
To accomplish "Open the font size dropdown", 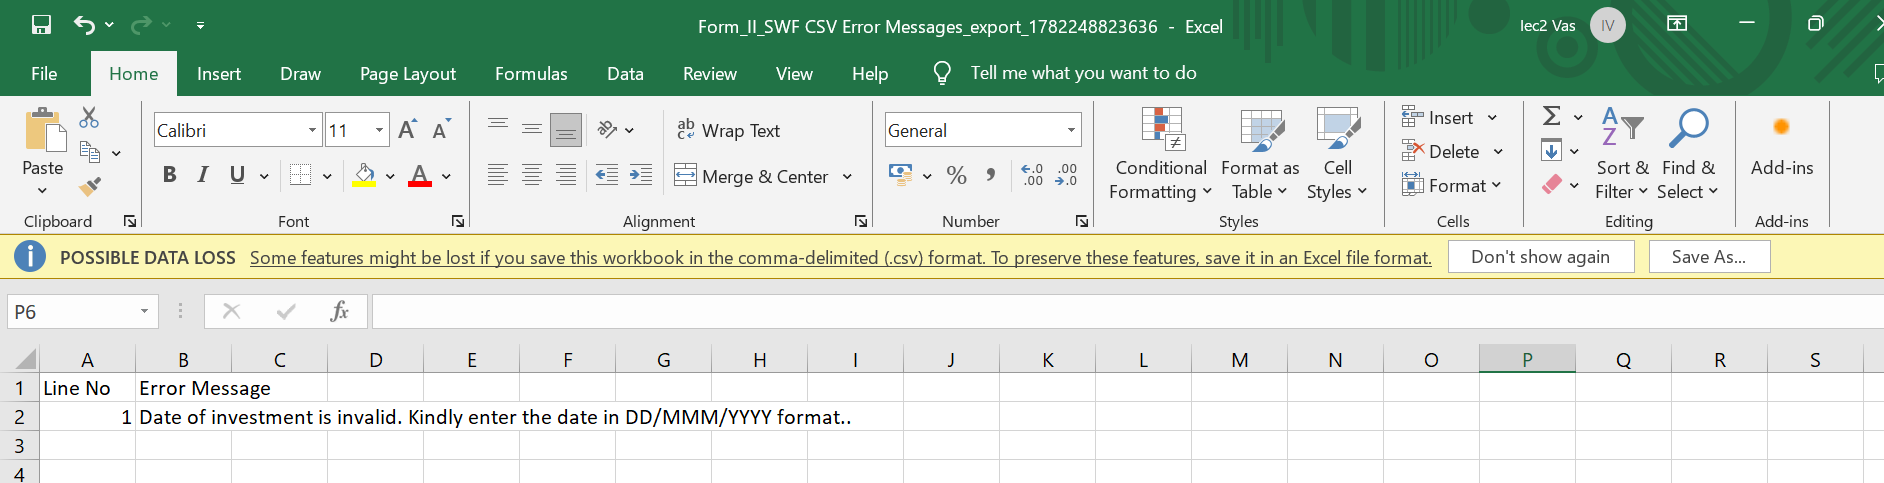I will 379,130.
